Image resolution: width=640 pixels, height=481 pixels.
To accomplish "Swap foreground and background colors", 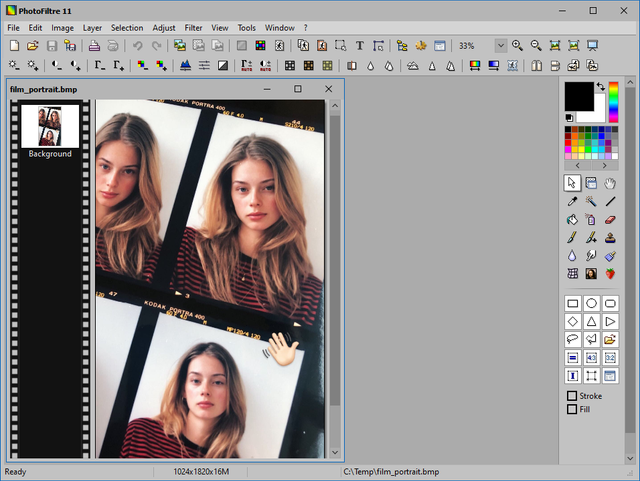I will [x=600, y=87].
